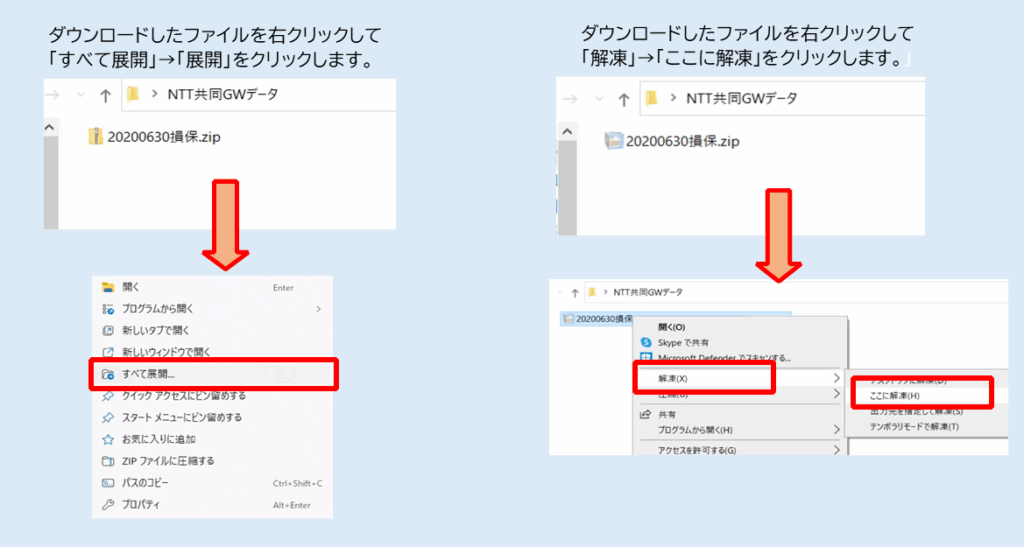Click the ZIP ファイルに圧縮する icon
This screenshot has height=547, width=1024.
108,462
